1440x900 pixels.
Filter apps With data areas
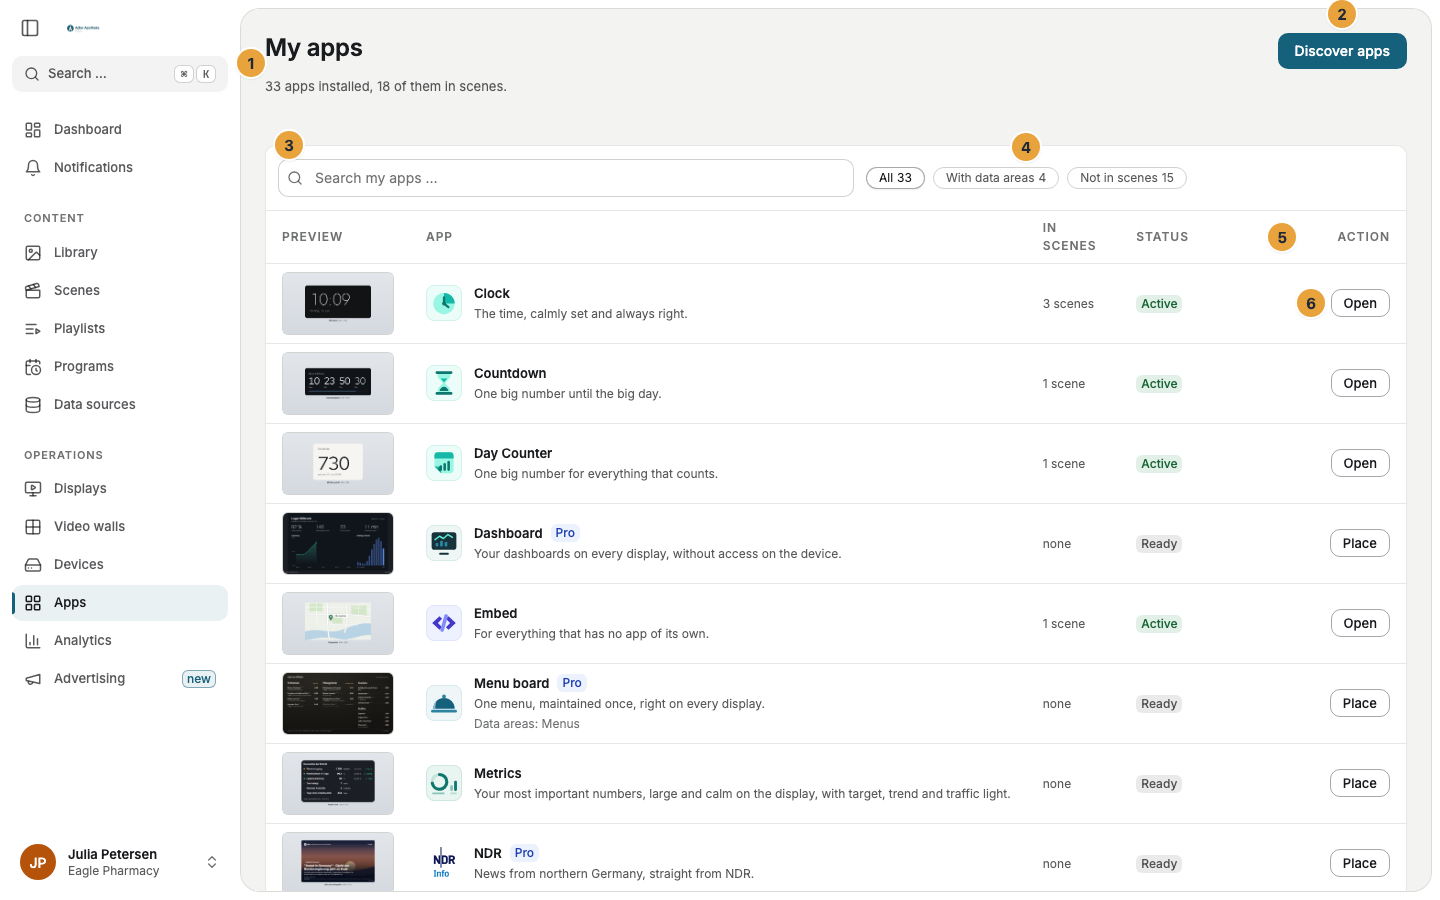pyautogui.click(x=996, y=178)
